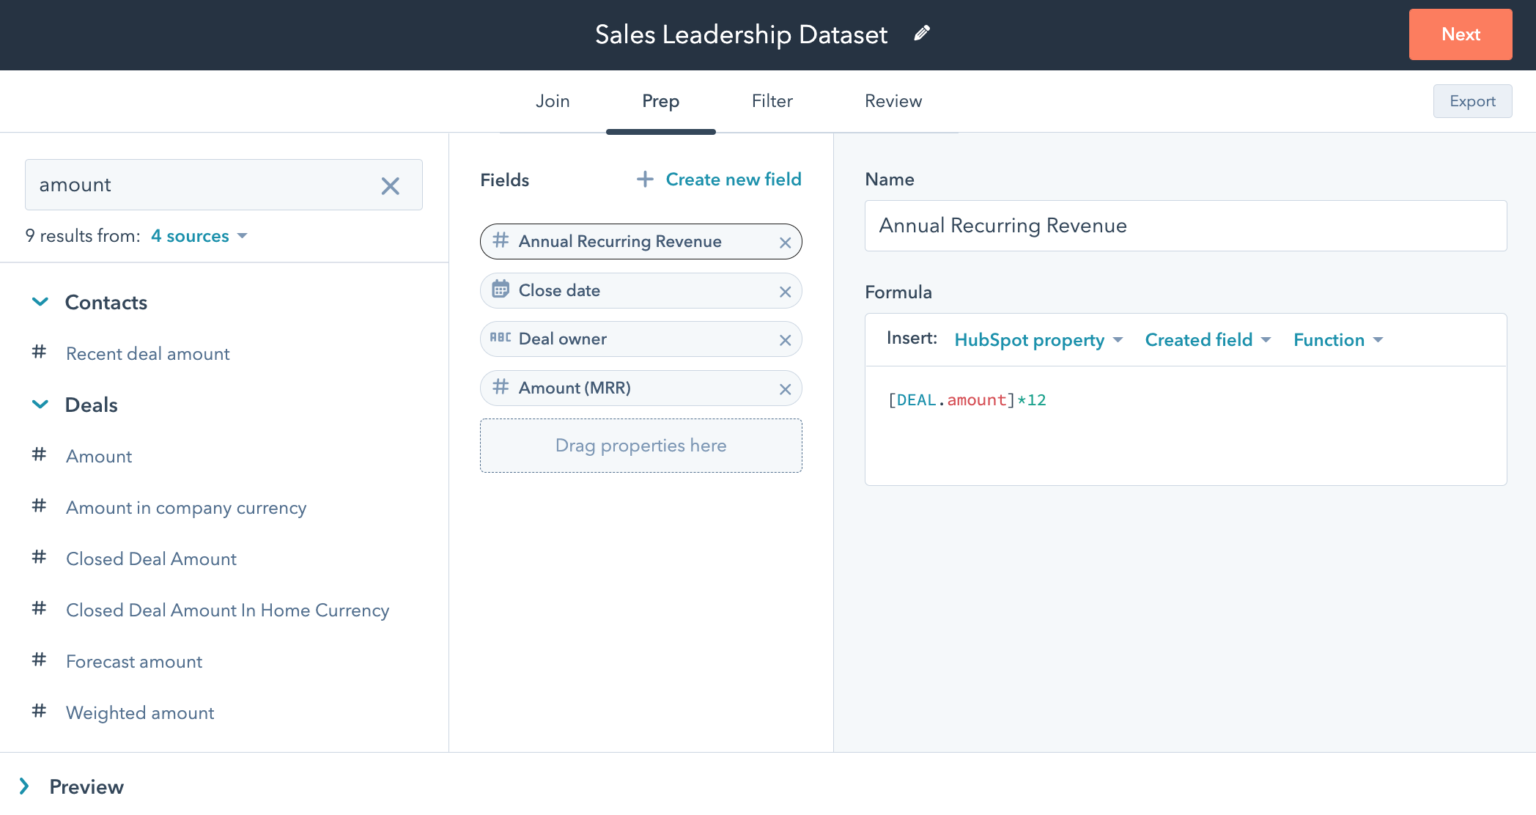Switch to the Review tab

(893, 101)
